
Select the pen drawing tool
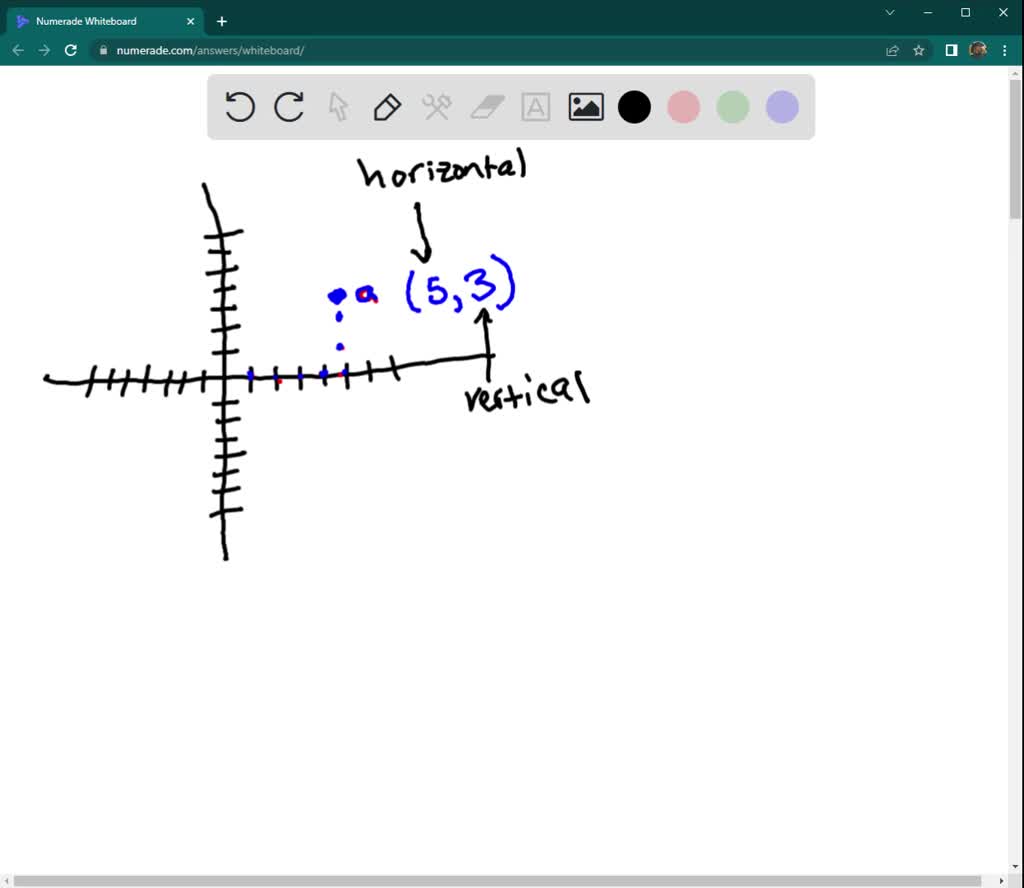387,107
